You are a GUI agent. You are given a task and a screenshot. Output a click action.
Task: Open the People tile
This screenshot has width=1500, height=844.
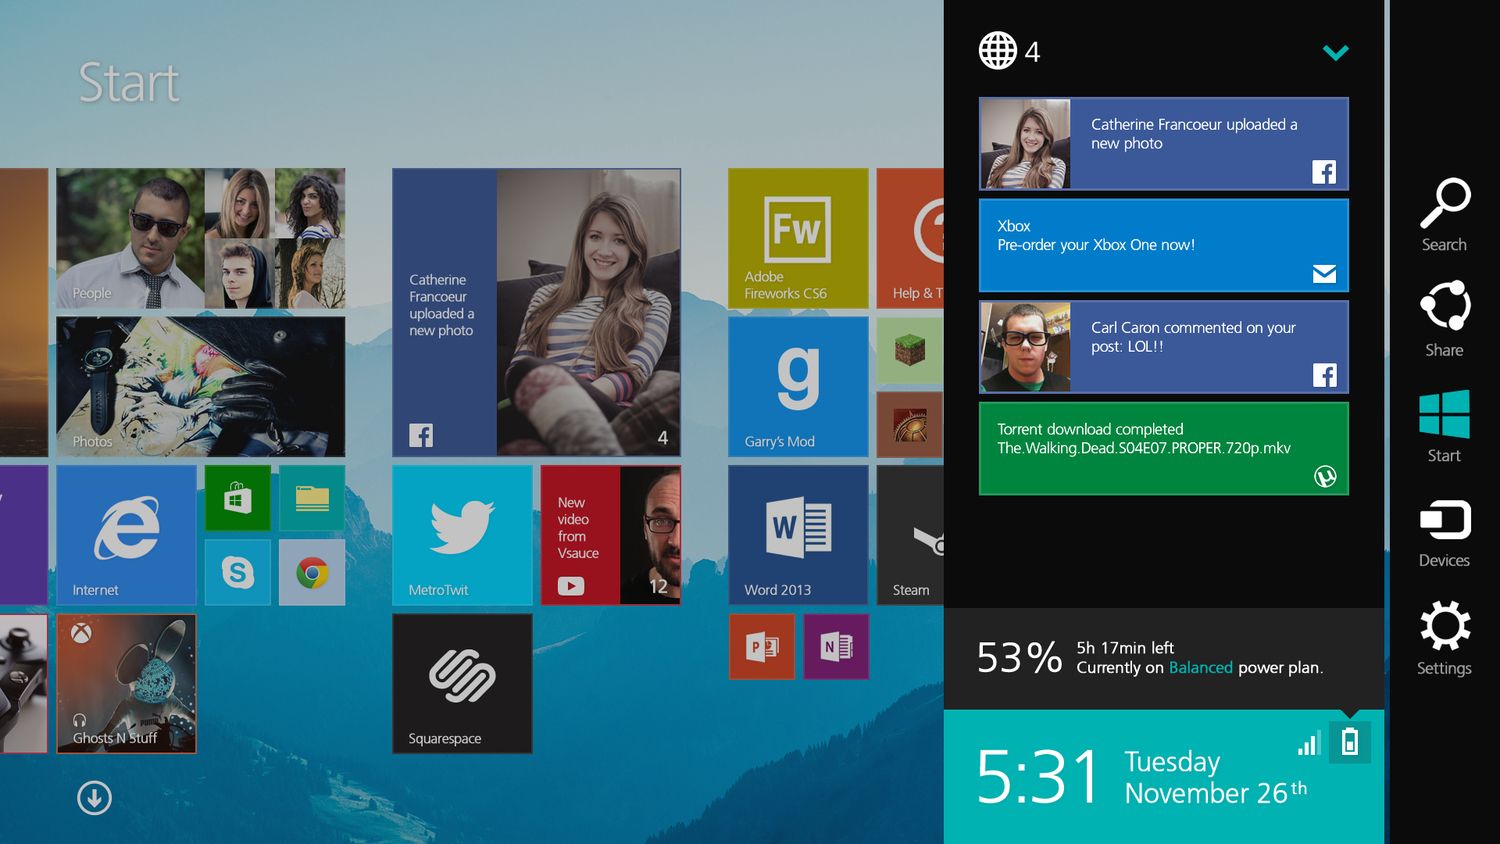[x=200, y=238]
